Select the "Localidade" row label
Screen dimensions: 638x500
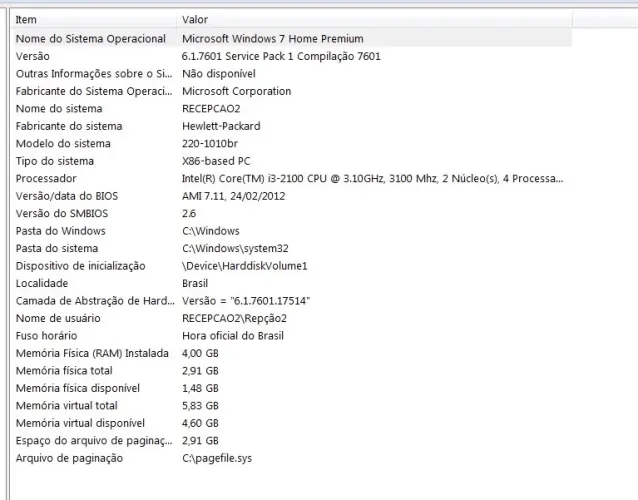click(42, 284)
